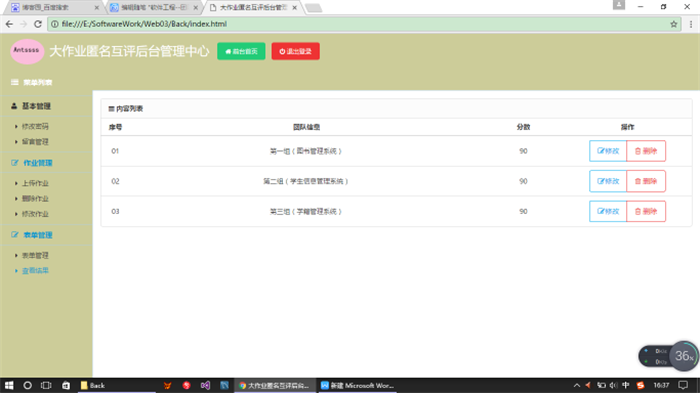This screenshot has height=393, width=700.
Task: Click the 第一组 team name cell
Action: click(x=306, y=151)
